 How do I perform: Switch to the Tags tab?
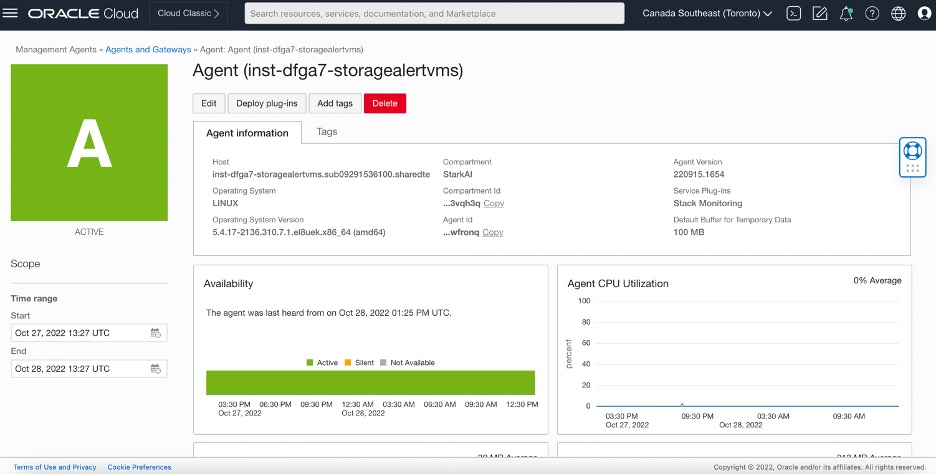pyautogui.click(x=327, y=132)
